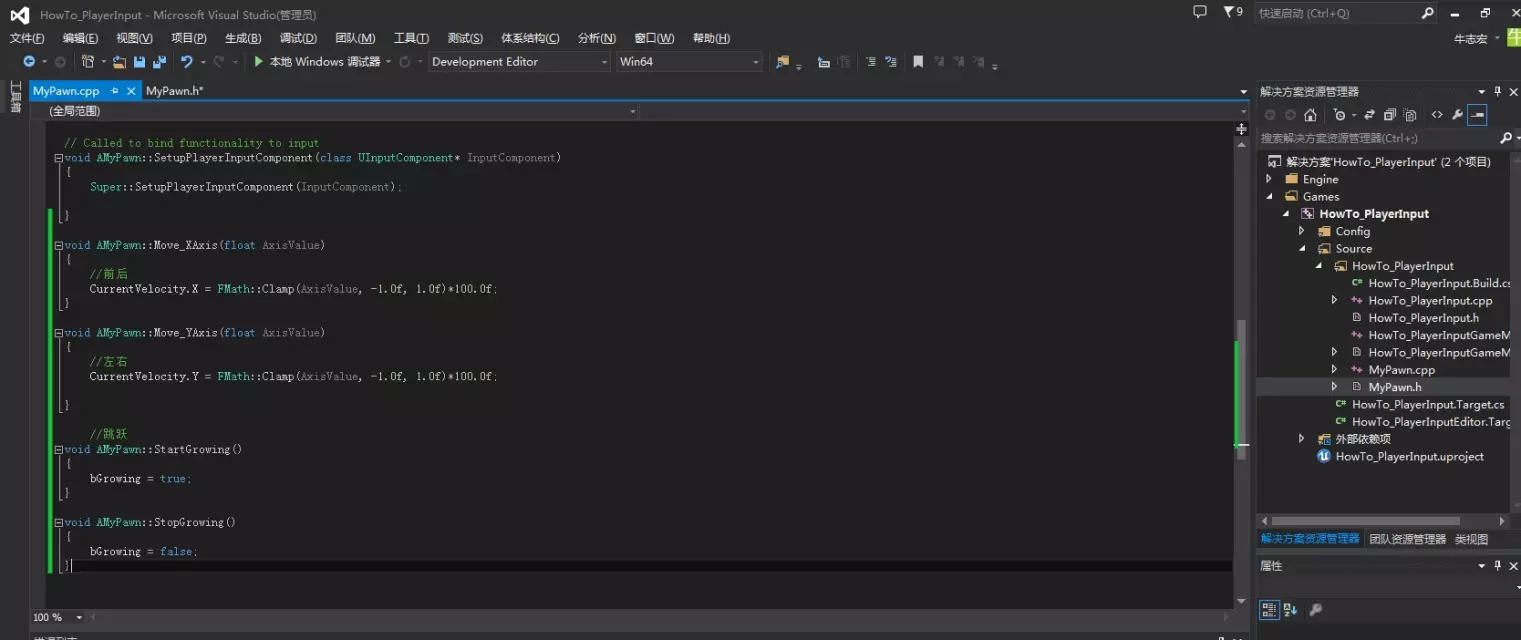Click the wrench Properties icon in Solution Explorer
The height and width of the screenshot is (640, 1521).
coord(1457,115)
